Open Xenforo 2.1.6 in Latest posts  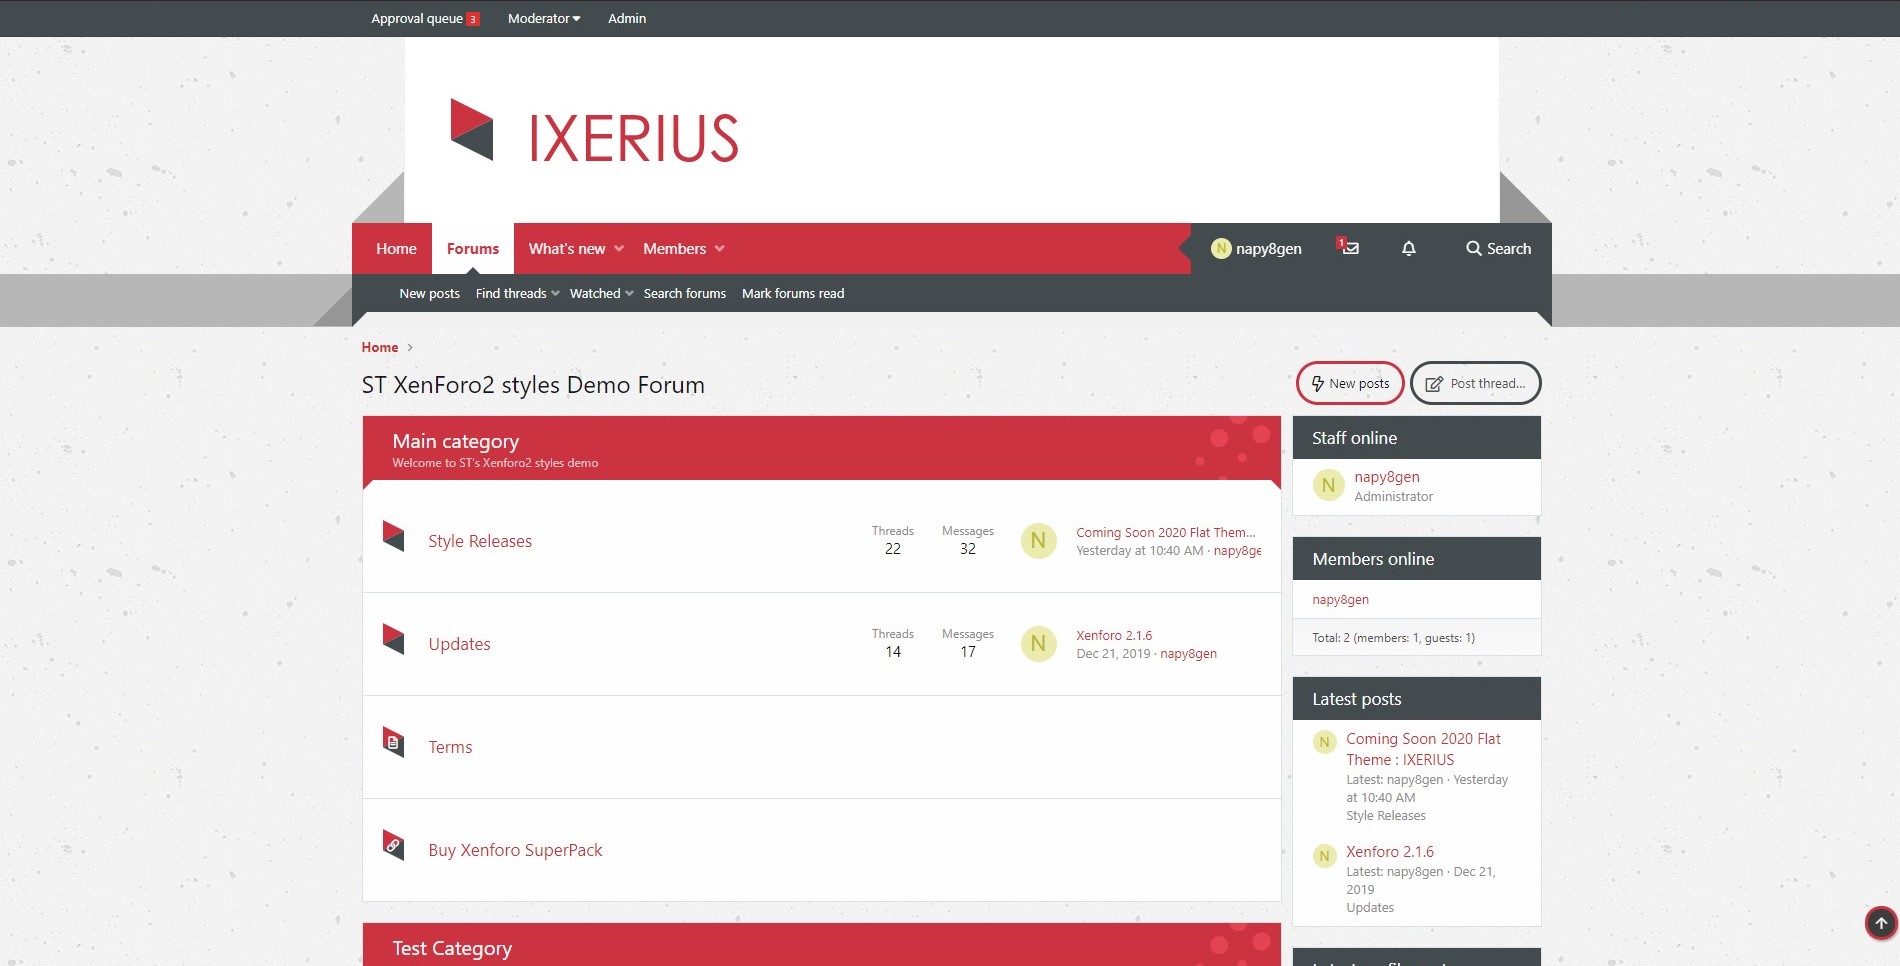click(1390, 852)
